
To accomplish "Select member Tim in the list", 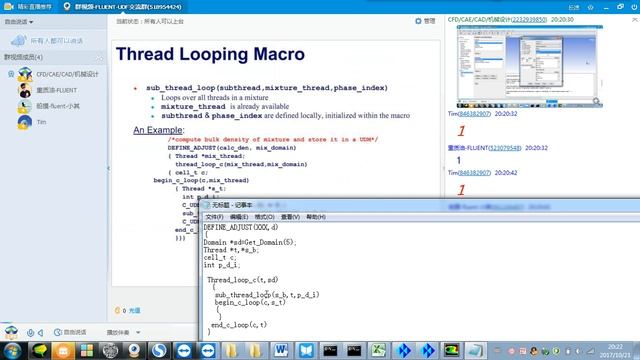I will point(41,122).
